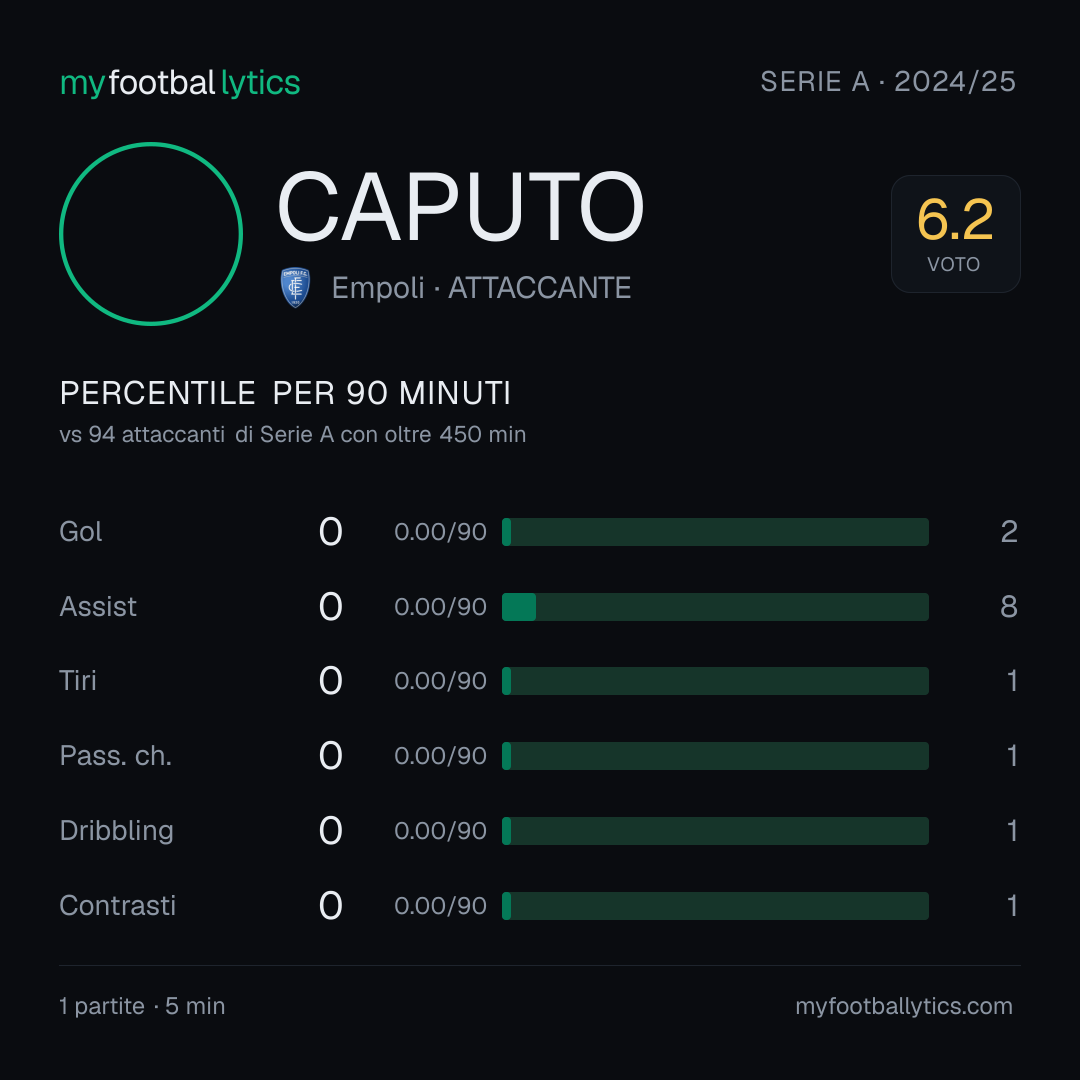Open the myfootballytics logo
The image size is (1080, 1080).
coord(180,83)
